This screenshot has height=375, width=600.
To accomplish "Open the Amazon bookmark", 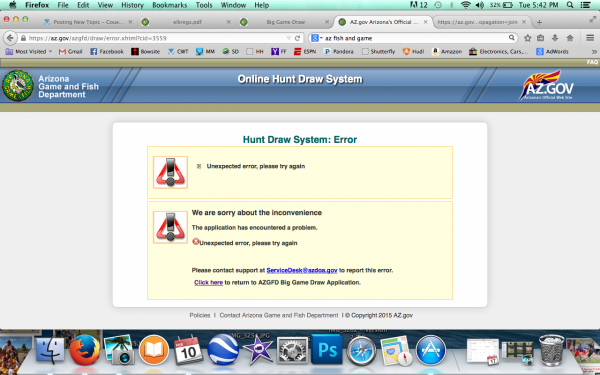I will coord(447,51).
